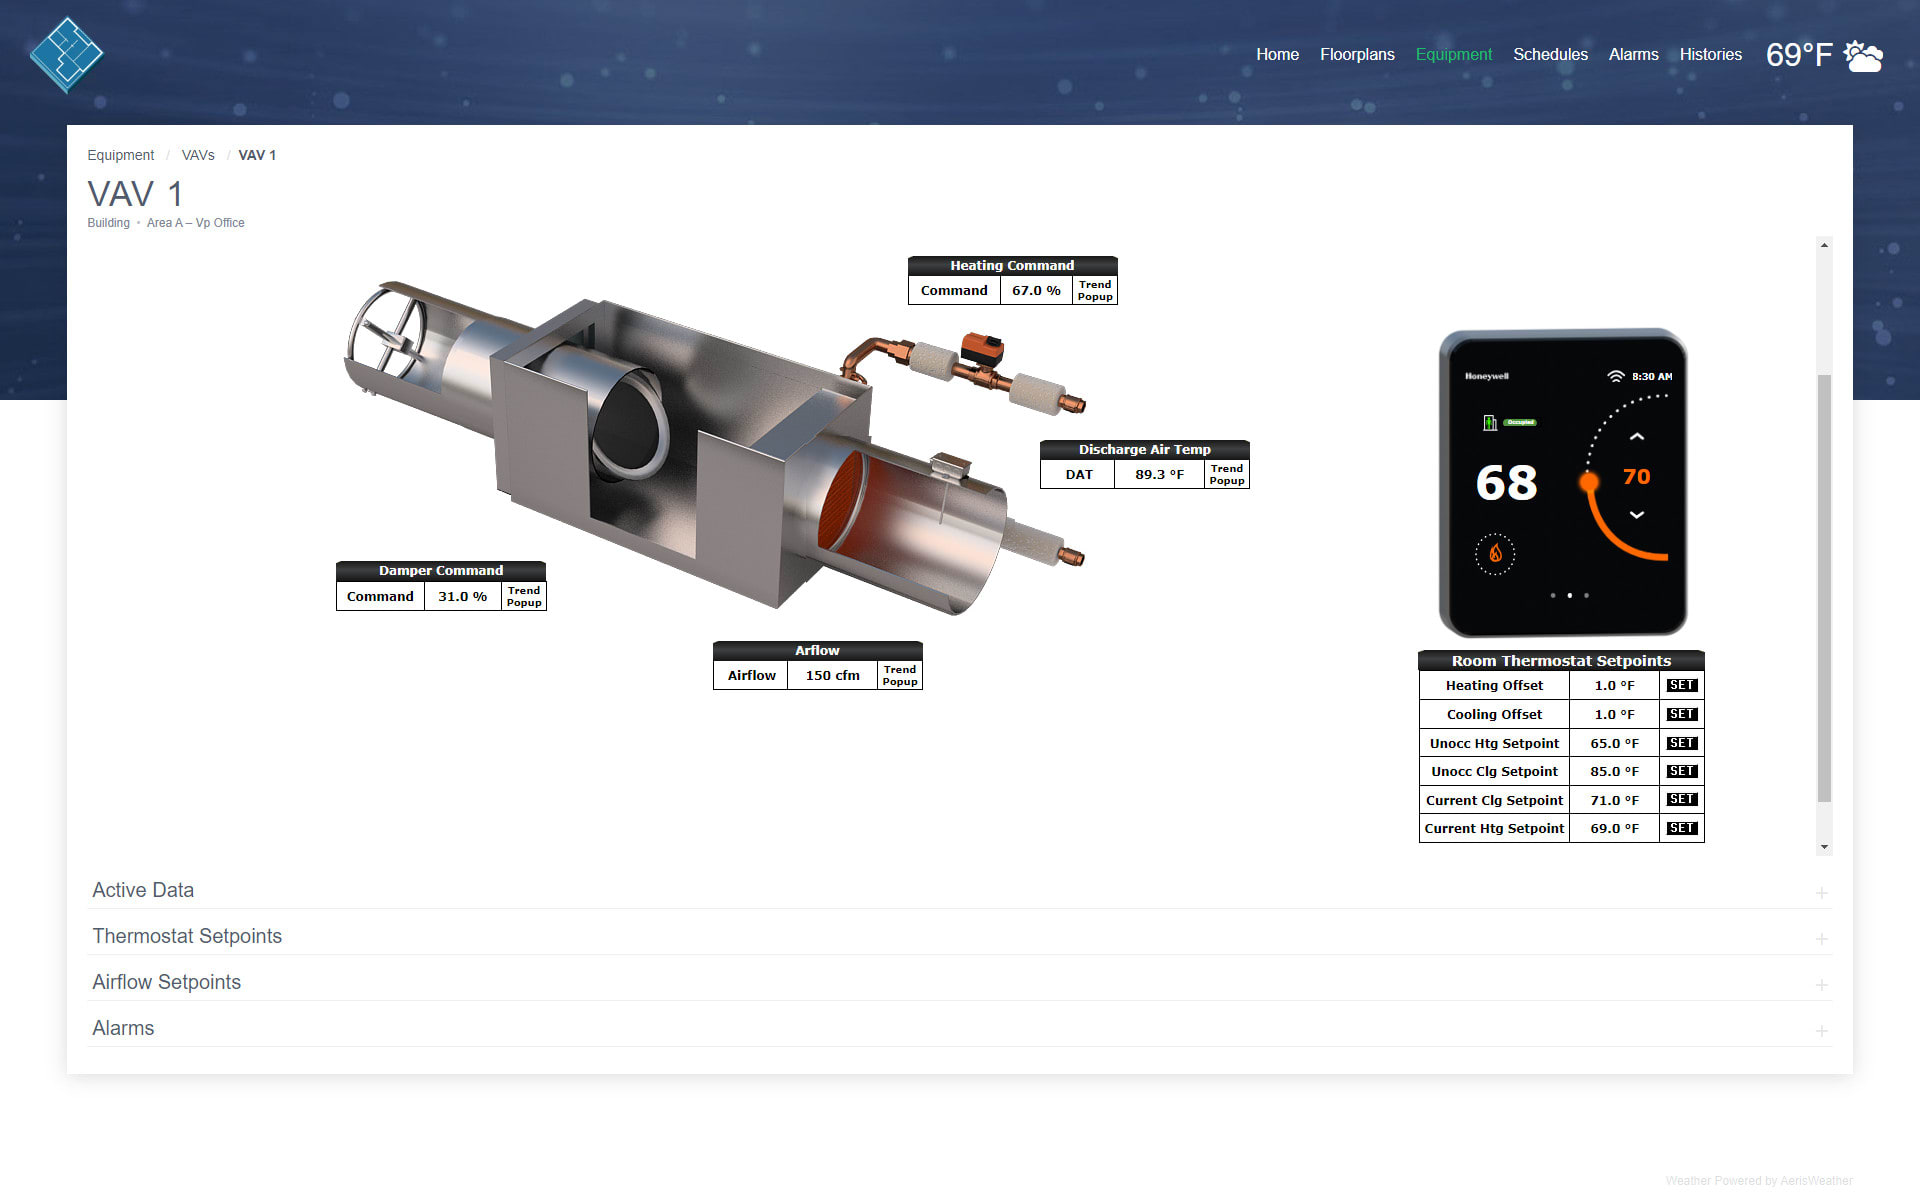The width and height of the screenshot is (1920, 1200).
Task: Expand the Alarms accordion section
Action: coord(959,1028)
